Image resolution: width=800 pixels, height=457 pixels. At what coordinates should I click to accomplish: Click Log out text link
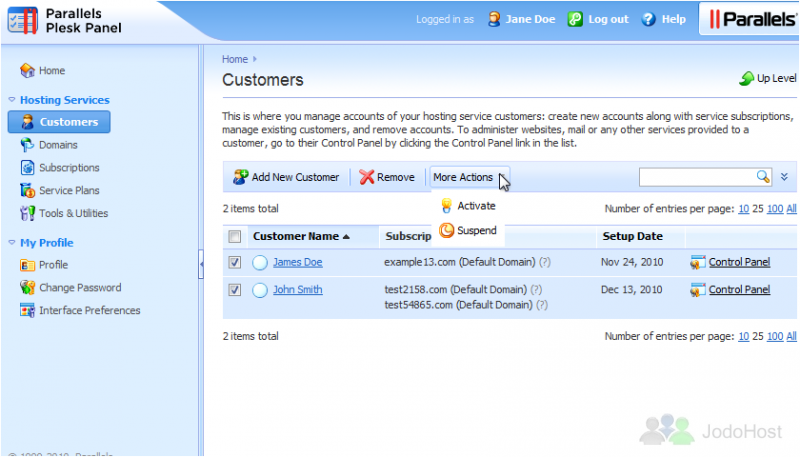(608, 19)
